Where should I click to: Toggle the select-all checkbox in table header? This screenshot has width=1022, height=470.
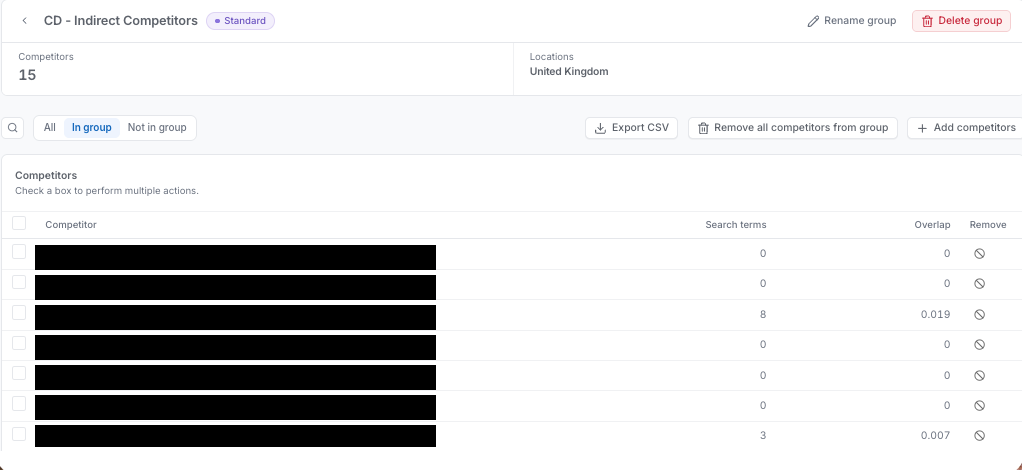[x=19, y=224]
